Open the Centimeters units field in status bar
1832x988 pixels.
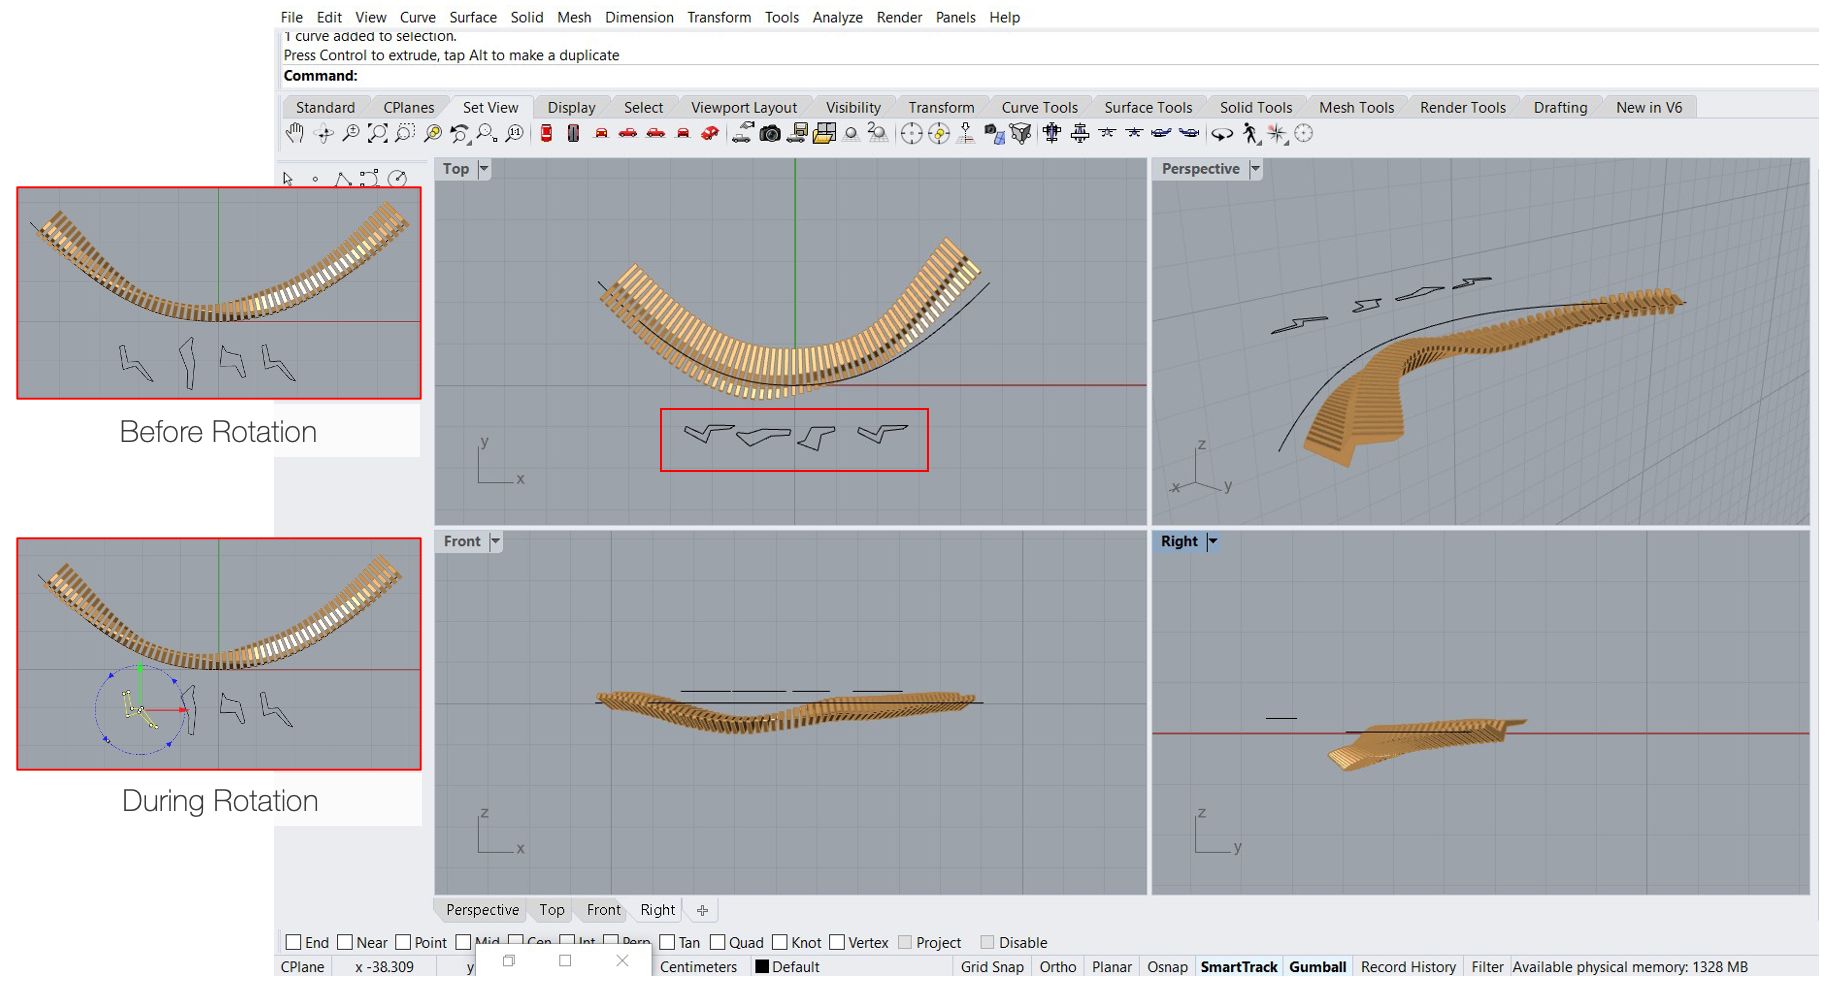tap(698, 967)
